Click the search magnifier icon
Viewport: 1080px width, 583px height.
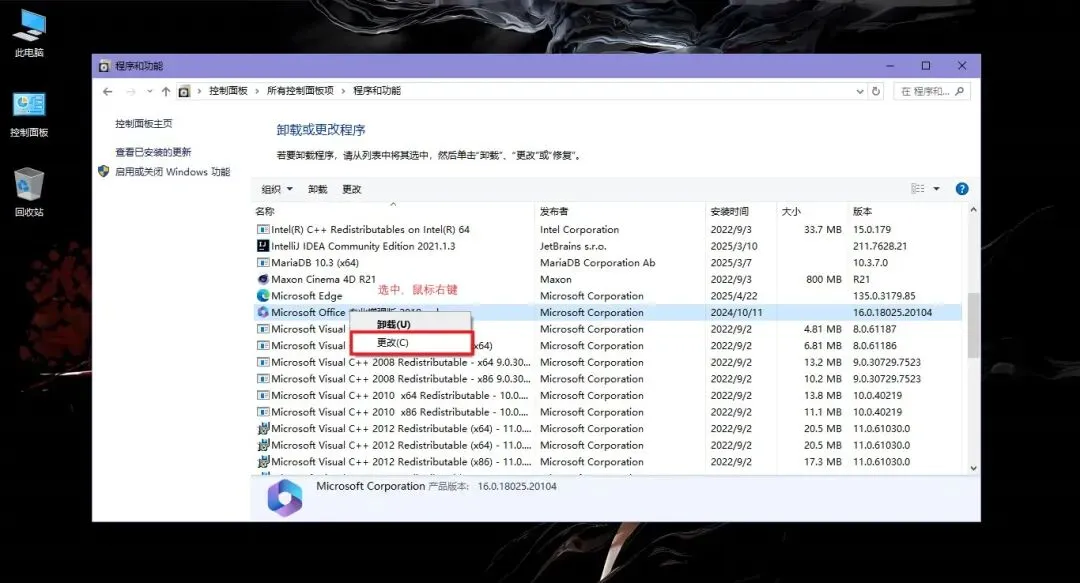(959, 91)
